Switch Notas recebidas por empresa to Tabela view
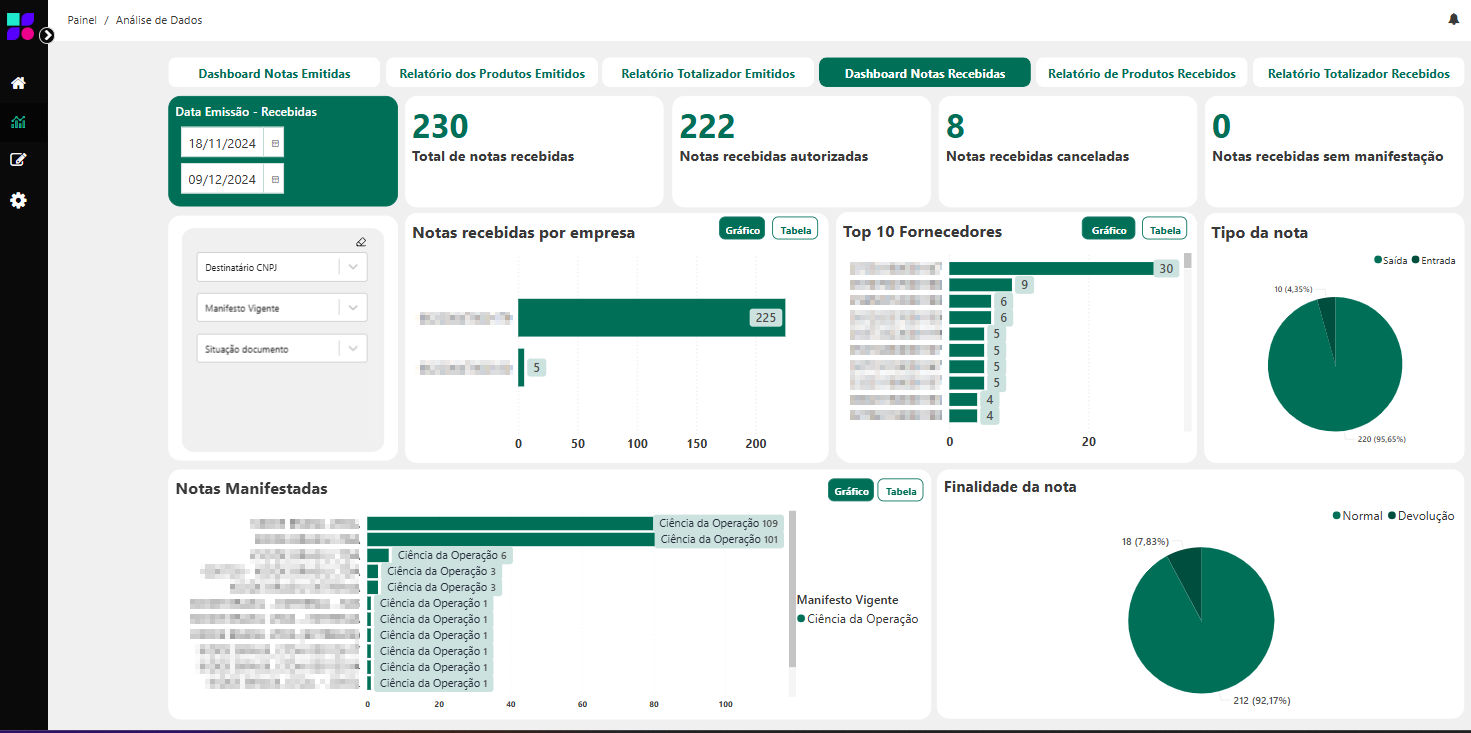Viewport: 1471px width, 733px height. [794, 228]
